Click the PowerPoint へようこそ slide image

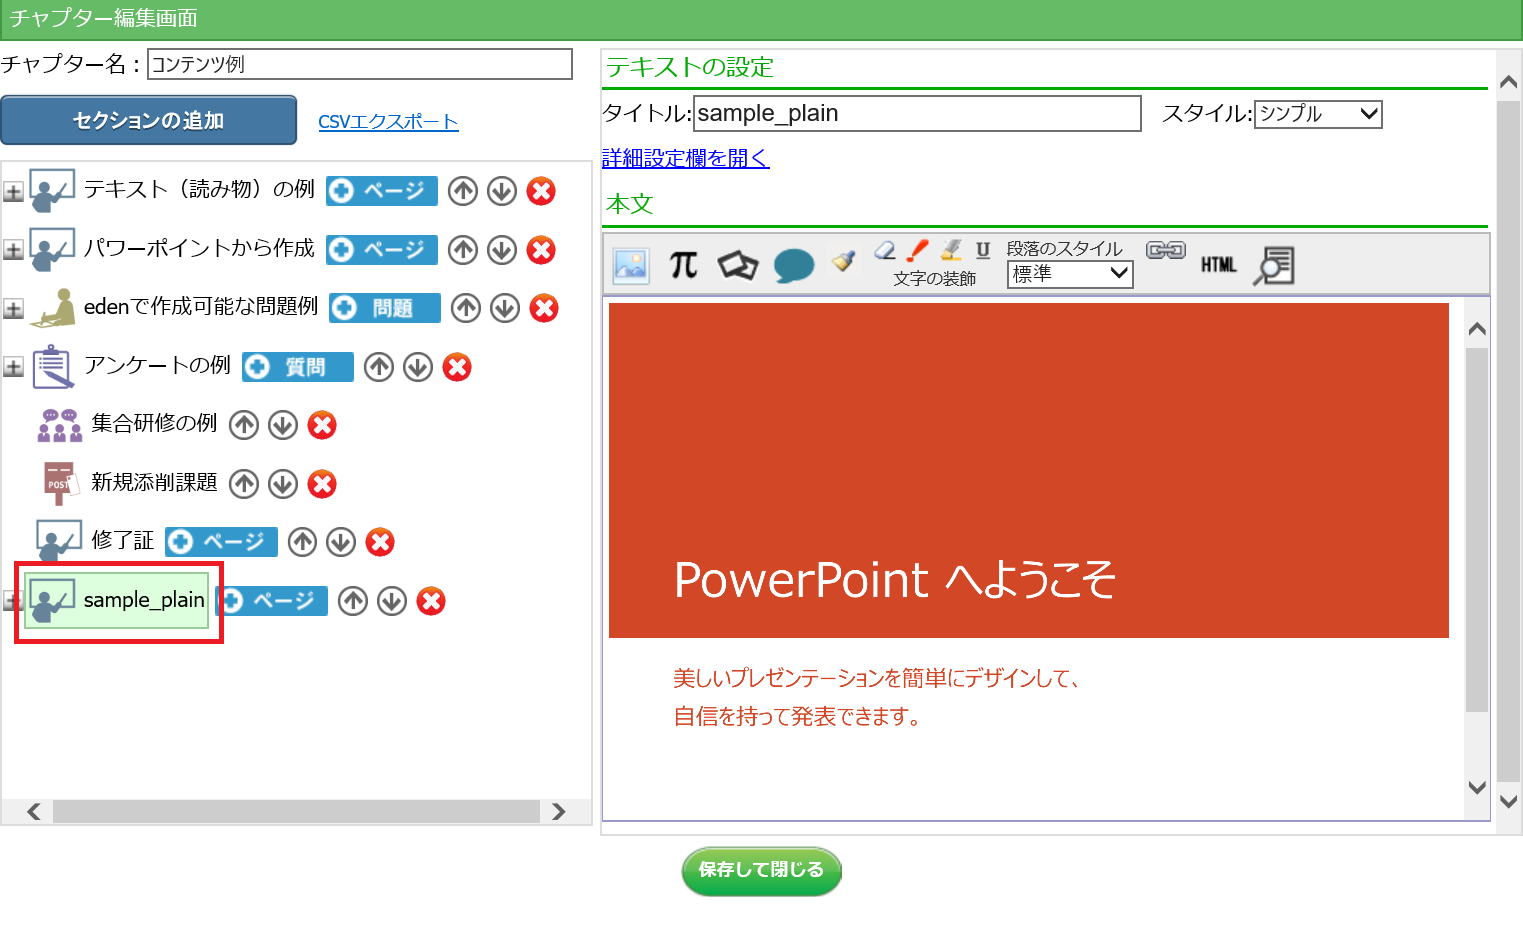[1029, 470]
